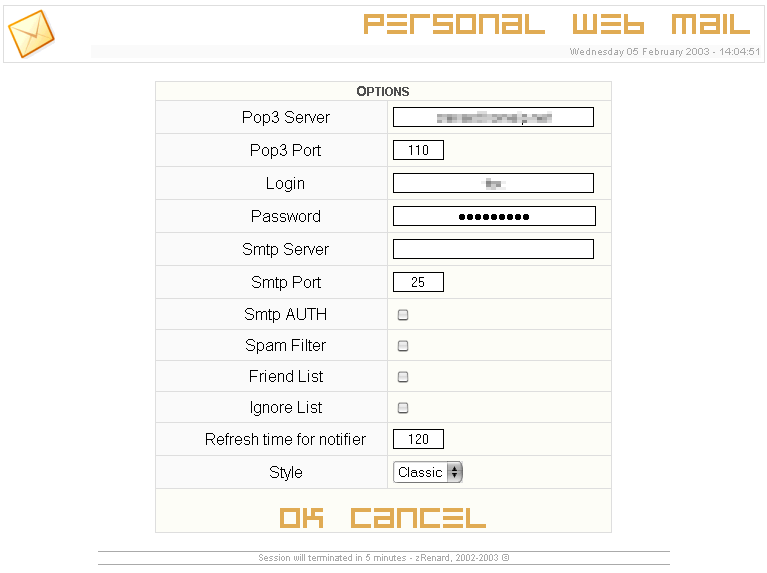Tick the Ignore List checkbox
767x573 pixels.
403,408
